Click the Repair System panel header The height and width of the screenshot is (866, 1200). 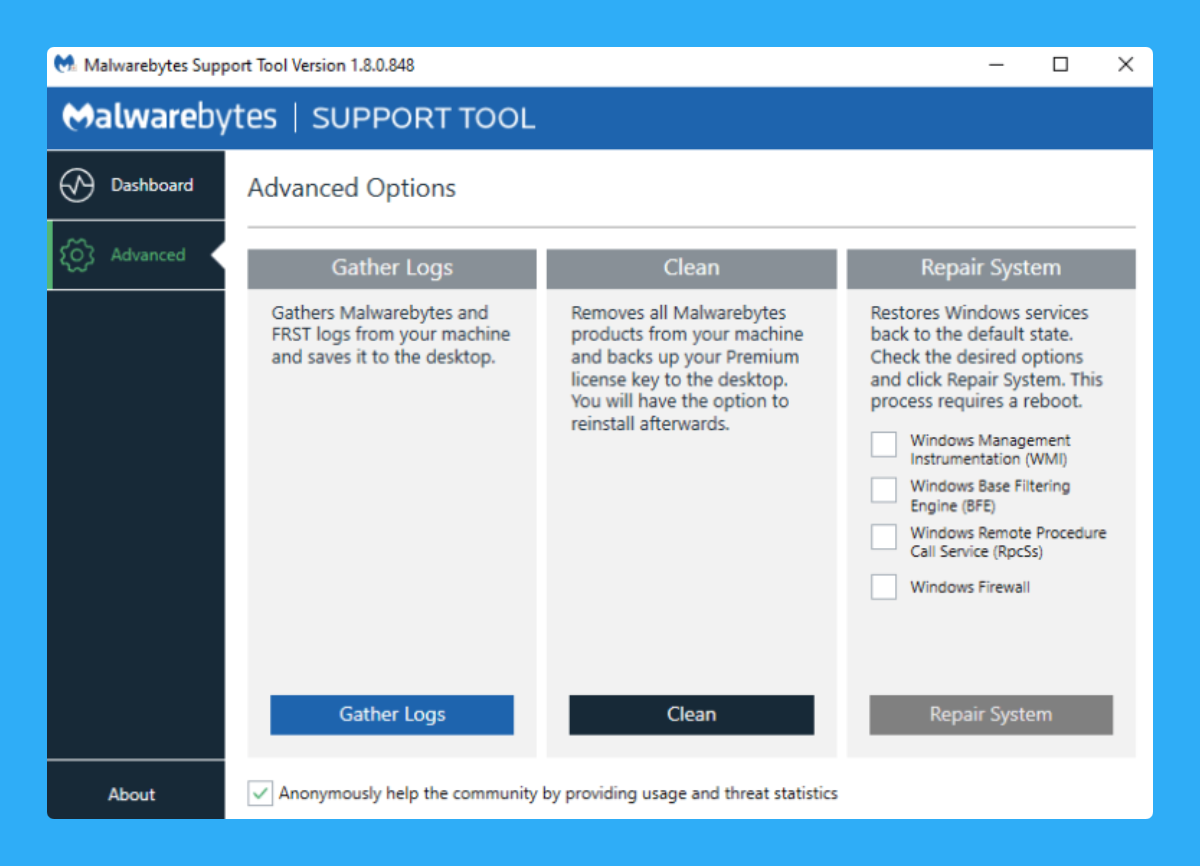point(991,268)
